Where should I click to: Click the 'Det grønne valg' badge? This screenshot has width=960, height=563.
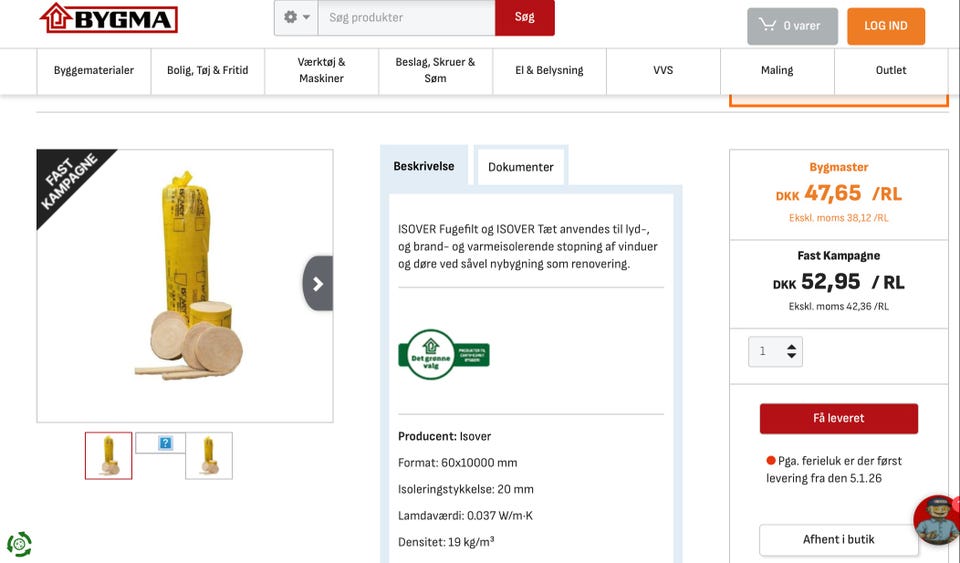tap(444, 354)
